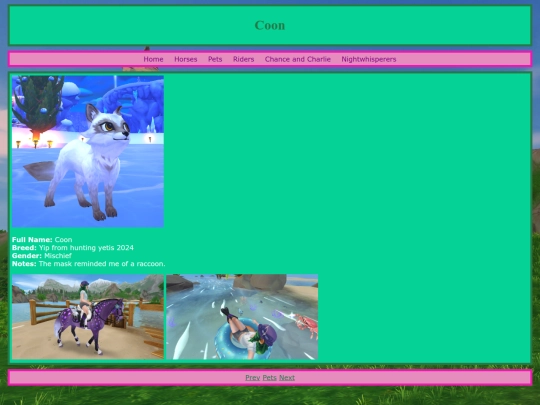540x405 pixels.
Task: Open the Chance and Charlie page
Action: [x=298, y=59]
